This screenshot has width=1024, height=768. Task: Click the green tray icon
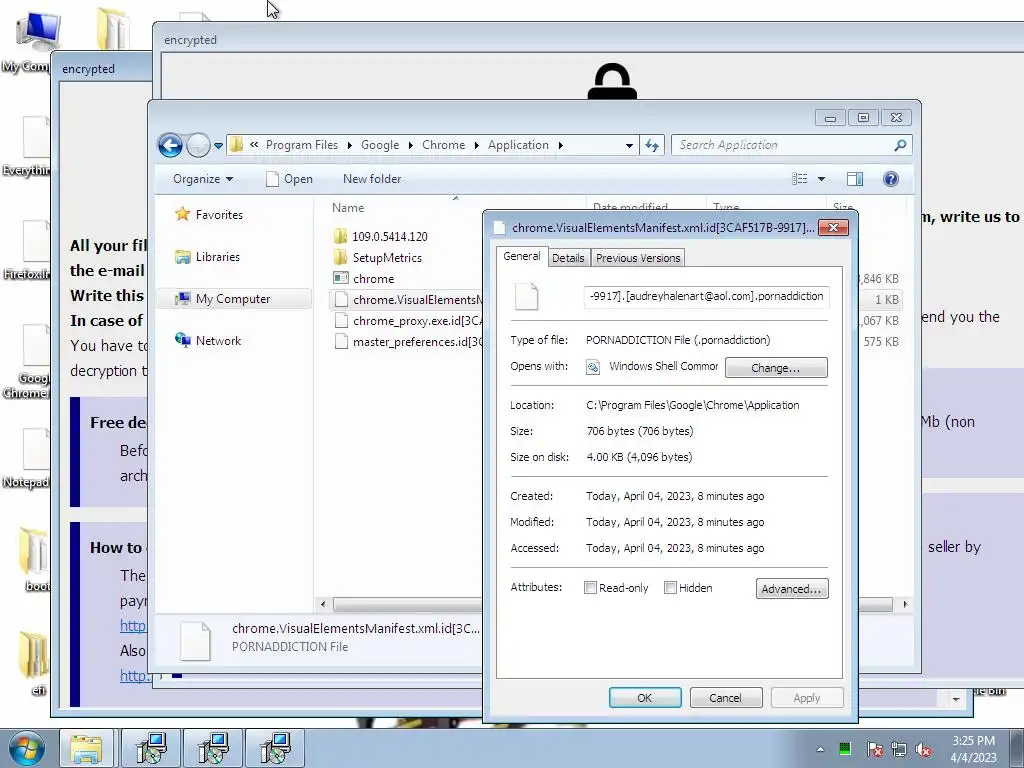click(844, 749)
